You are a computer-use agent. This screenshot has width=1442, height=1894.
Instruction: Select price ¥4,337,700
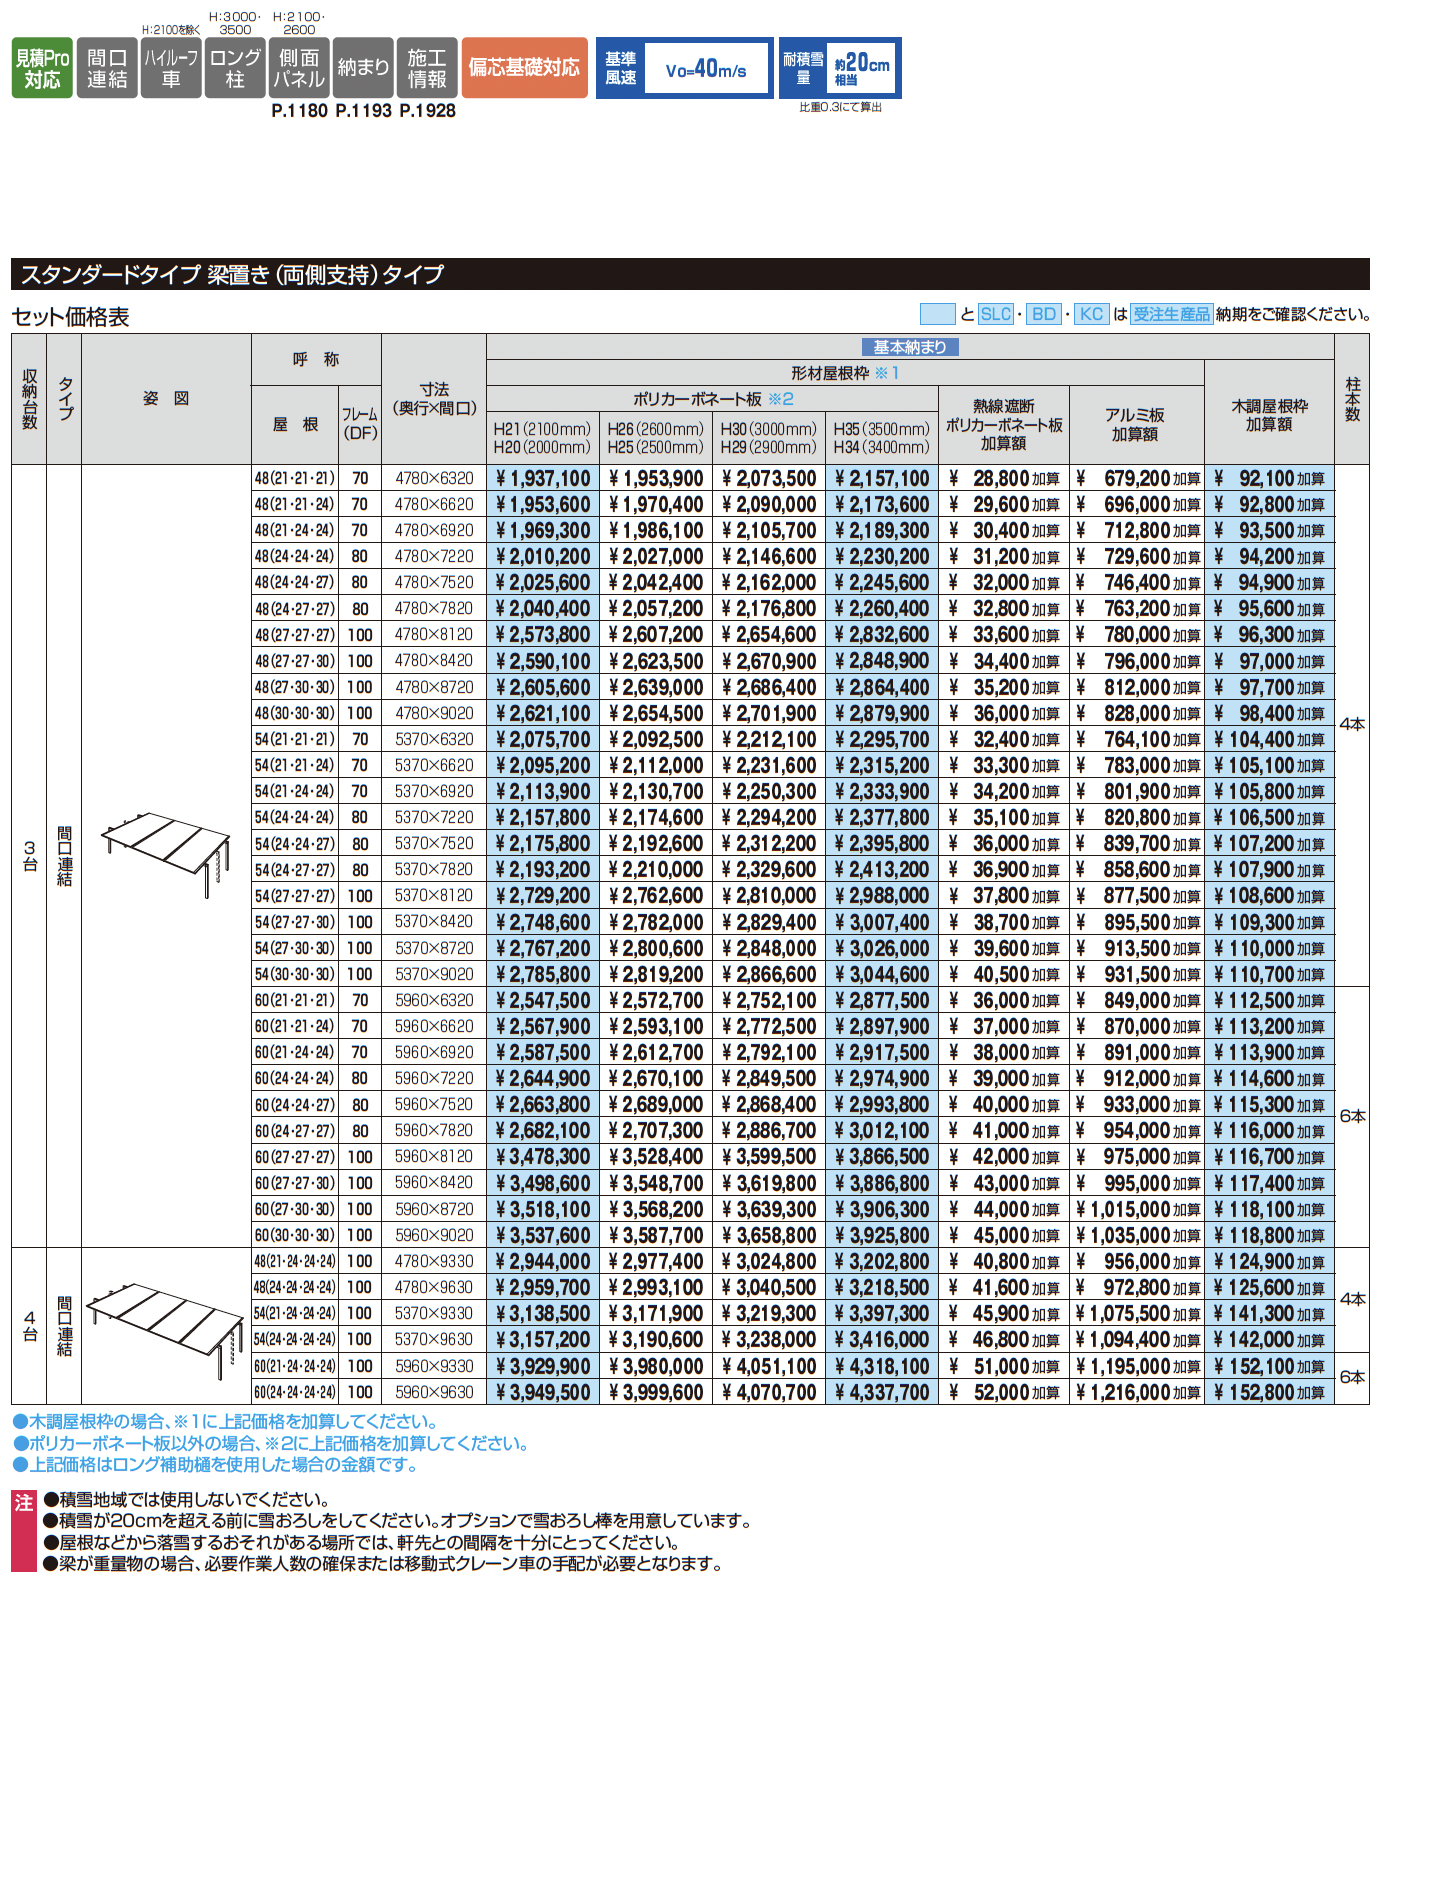882,1392
